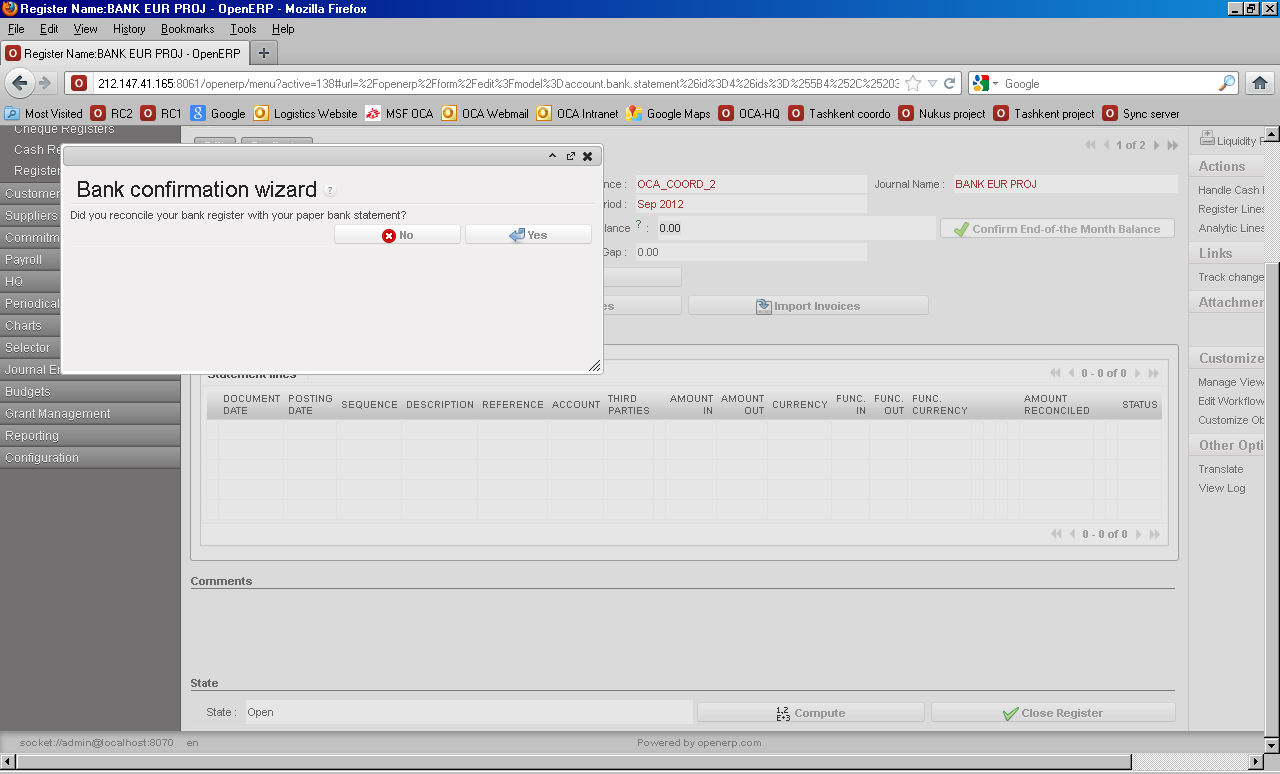This screenshot has height=774, width=1280.
Task: Open the RC1 bookmark
Action: (162, 114)
